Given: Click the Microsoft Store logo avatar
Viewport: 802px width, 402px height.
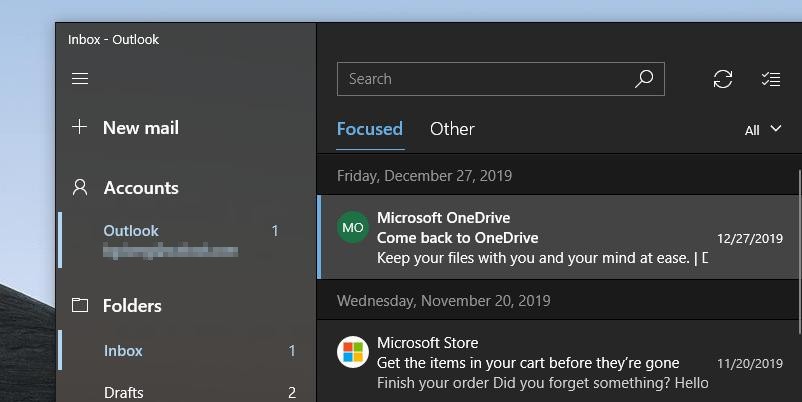Looking at the screenshot, I should 353,352.
